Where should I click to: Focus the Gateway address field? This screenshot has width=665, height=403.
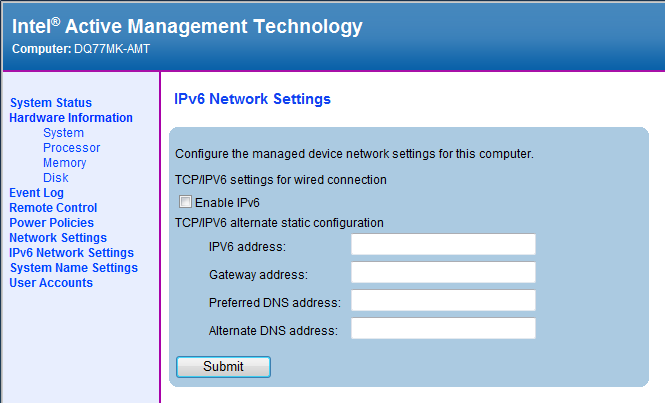pos(443,273)
